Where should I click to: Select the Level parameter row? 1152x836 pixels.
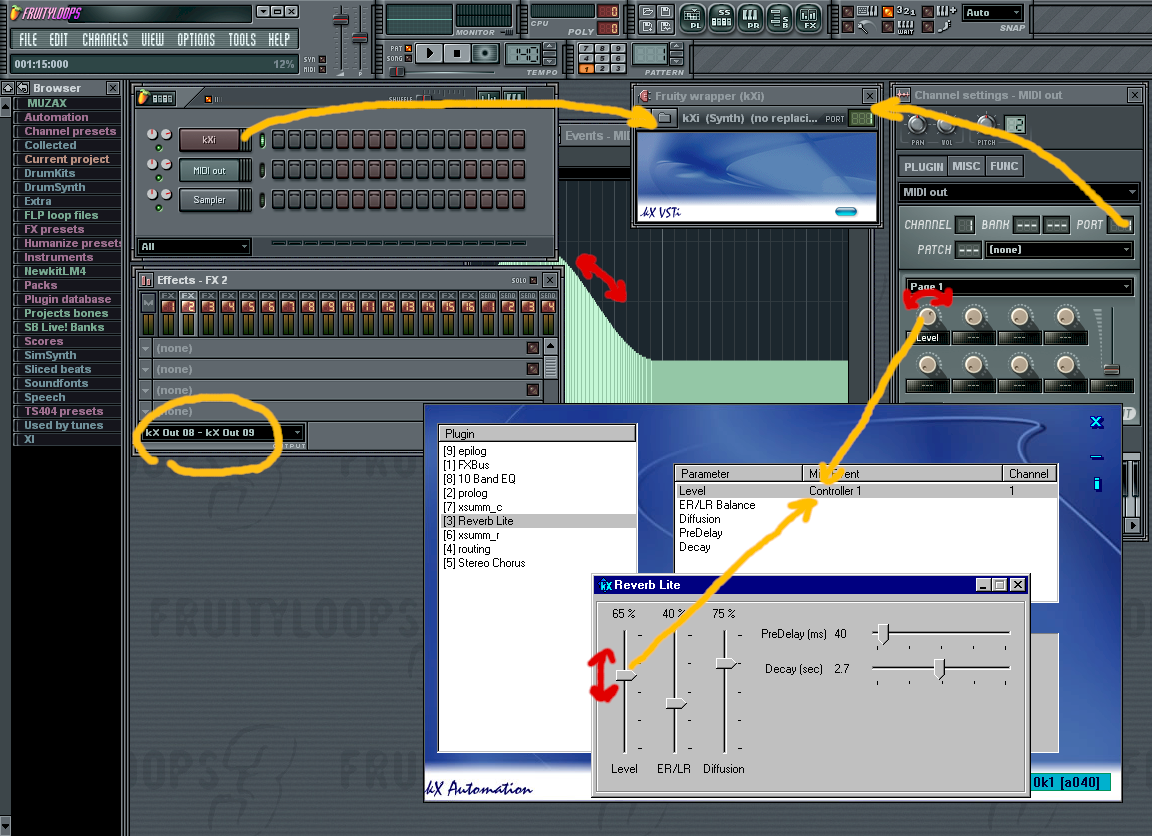point(867,491)
